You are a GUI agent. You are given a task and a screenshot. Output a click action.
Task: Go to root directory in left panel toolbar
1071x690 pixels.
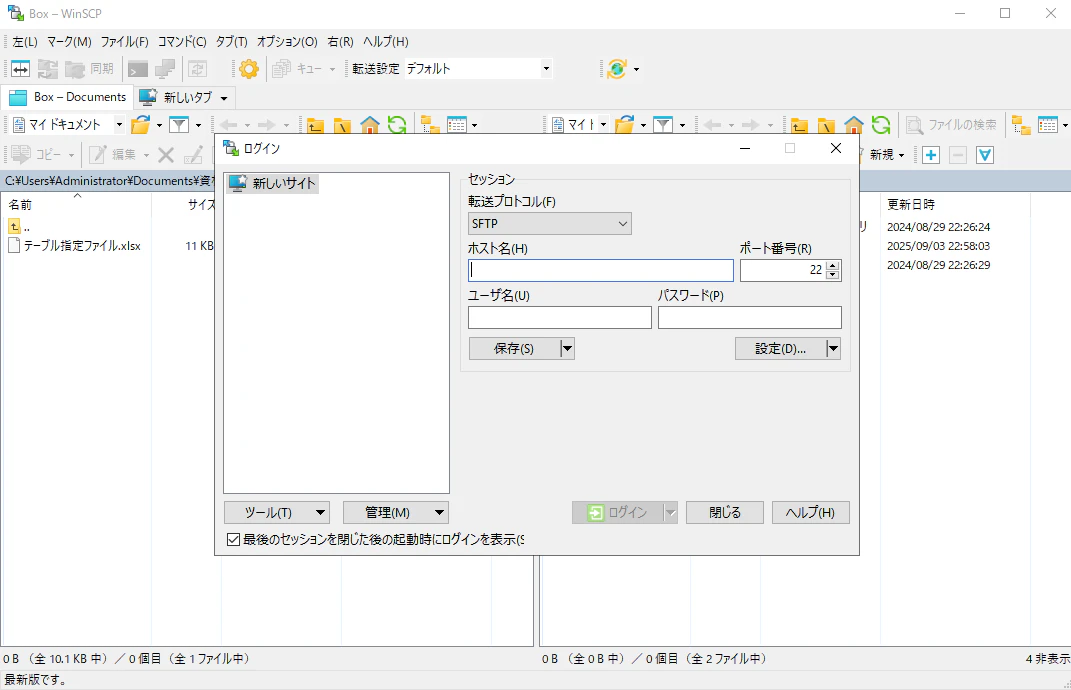point(342,124)
